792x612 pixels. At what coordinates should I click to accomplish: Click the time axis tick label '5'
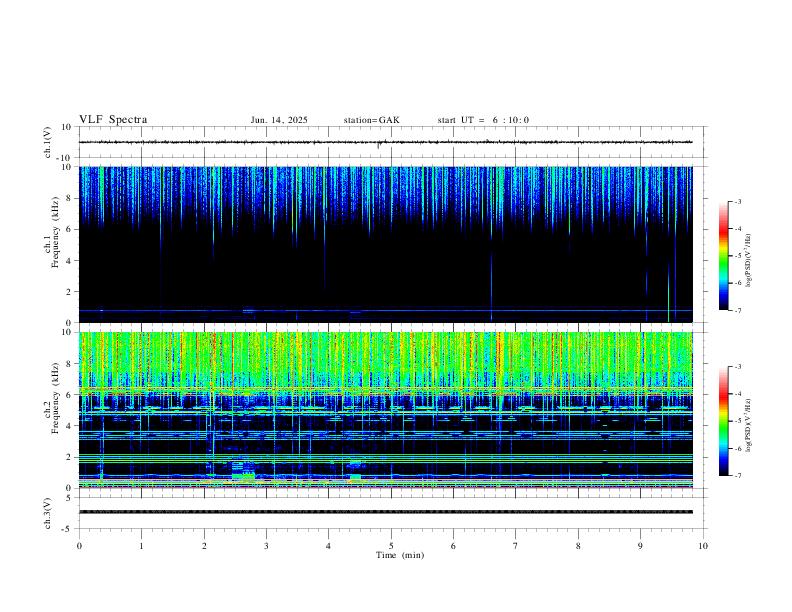(391, 546)
